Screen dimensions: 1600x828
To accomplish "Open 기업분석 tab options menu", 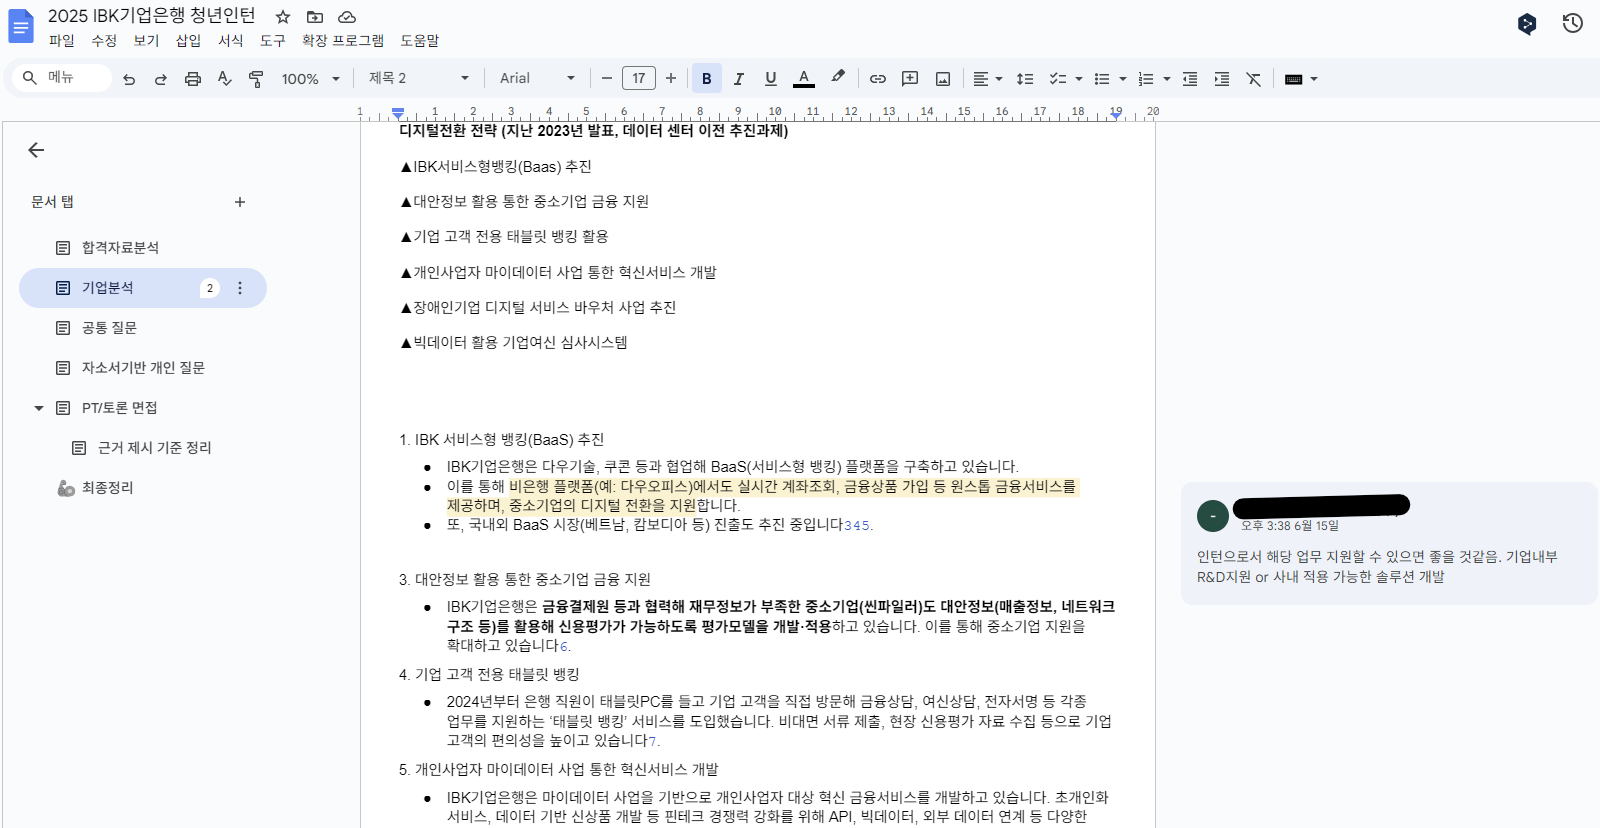I will (240, 288).
